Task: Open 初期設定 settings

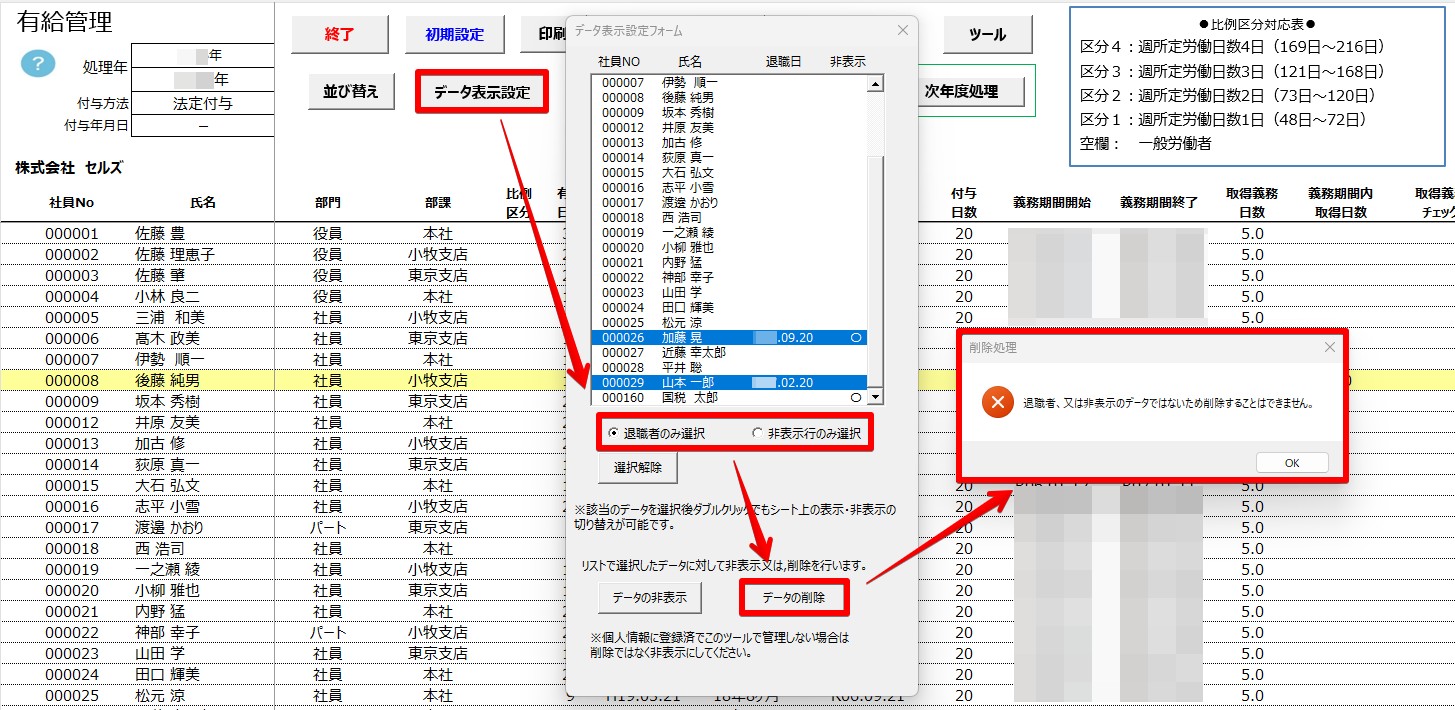Action: (454, 35)
